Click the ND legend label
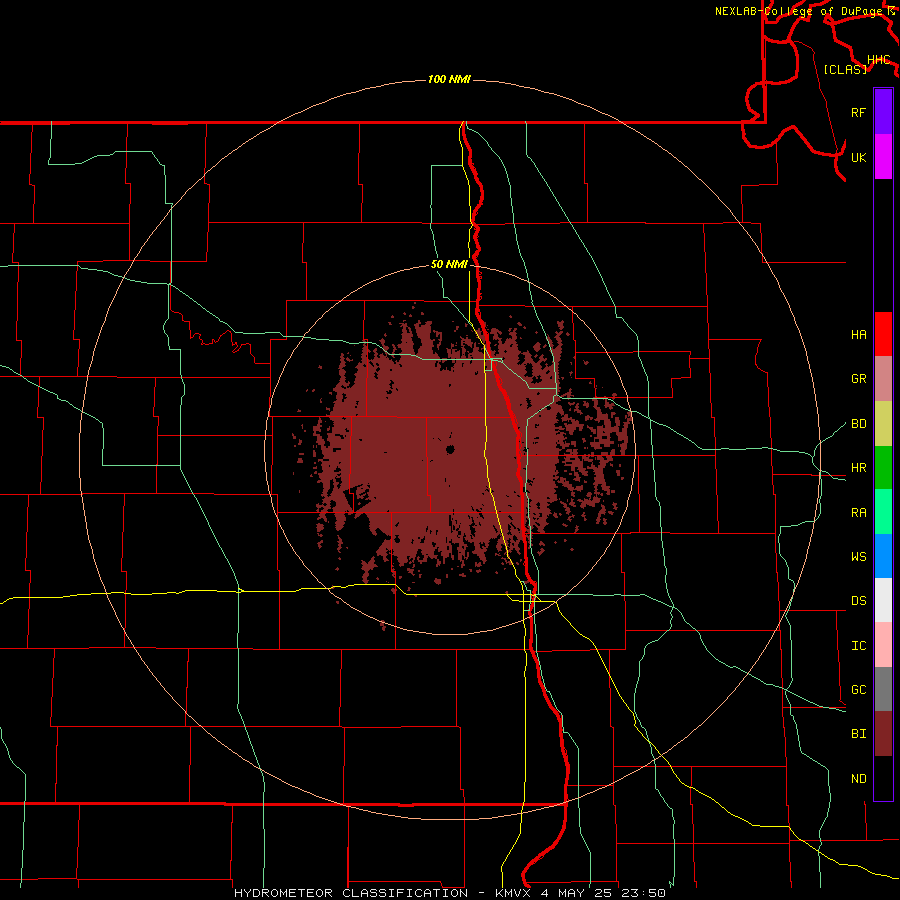The height and width of the screenshot is (900, 900). 858,779
